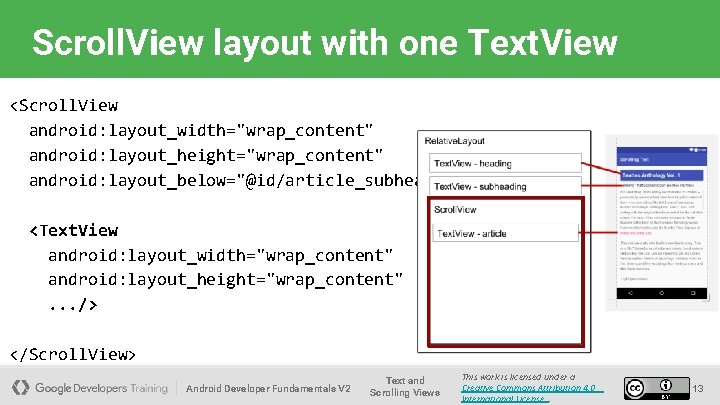
Task: Click the <TextView opening tag
Action: [73, 230]
